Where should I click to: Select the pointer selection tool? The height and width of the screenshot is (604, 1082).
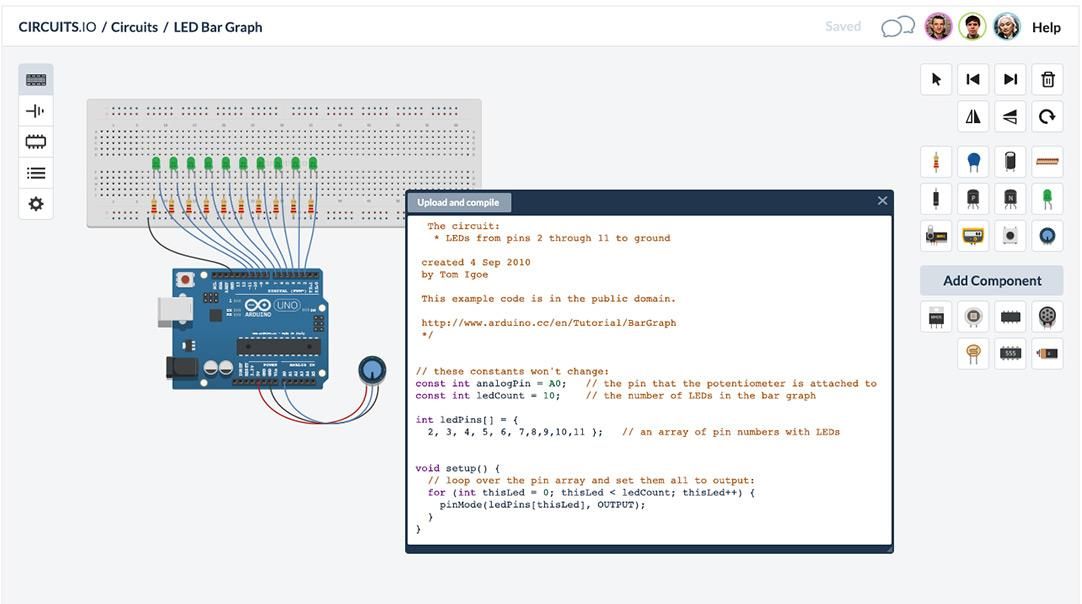tap(936, 79)
